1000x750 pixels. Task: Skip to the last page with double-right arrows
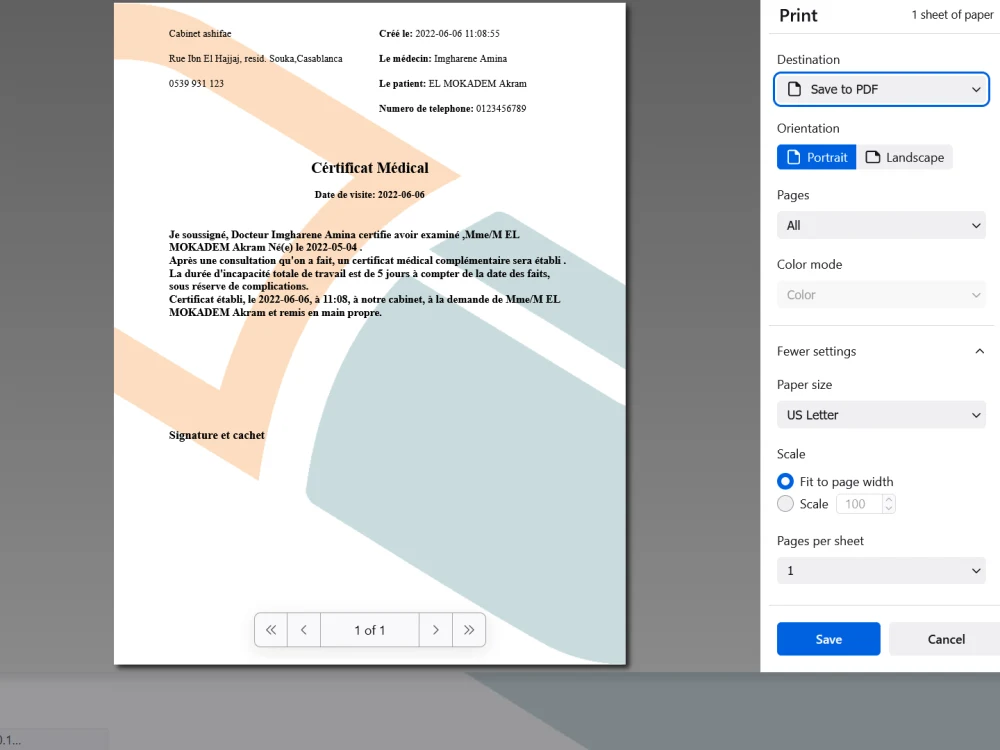coord(469,629)
